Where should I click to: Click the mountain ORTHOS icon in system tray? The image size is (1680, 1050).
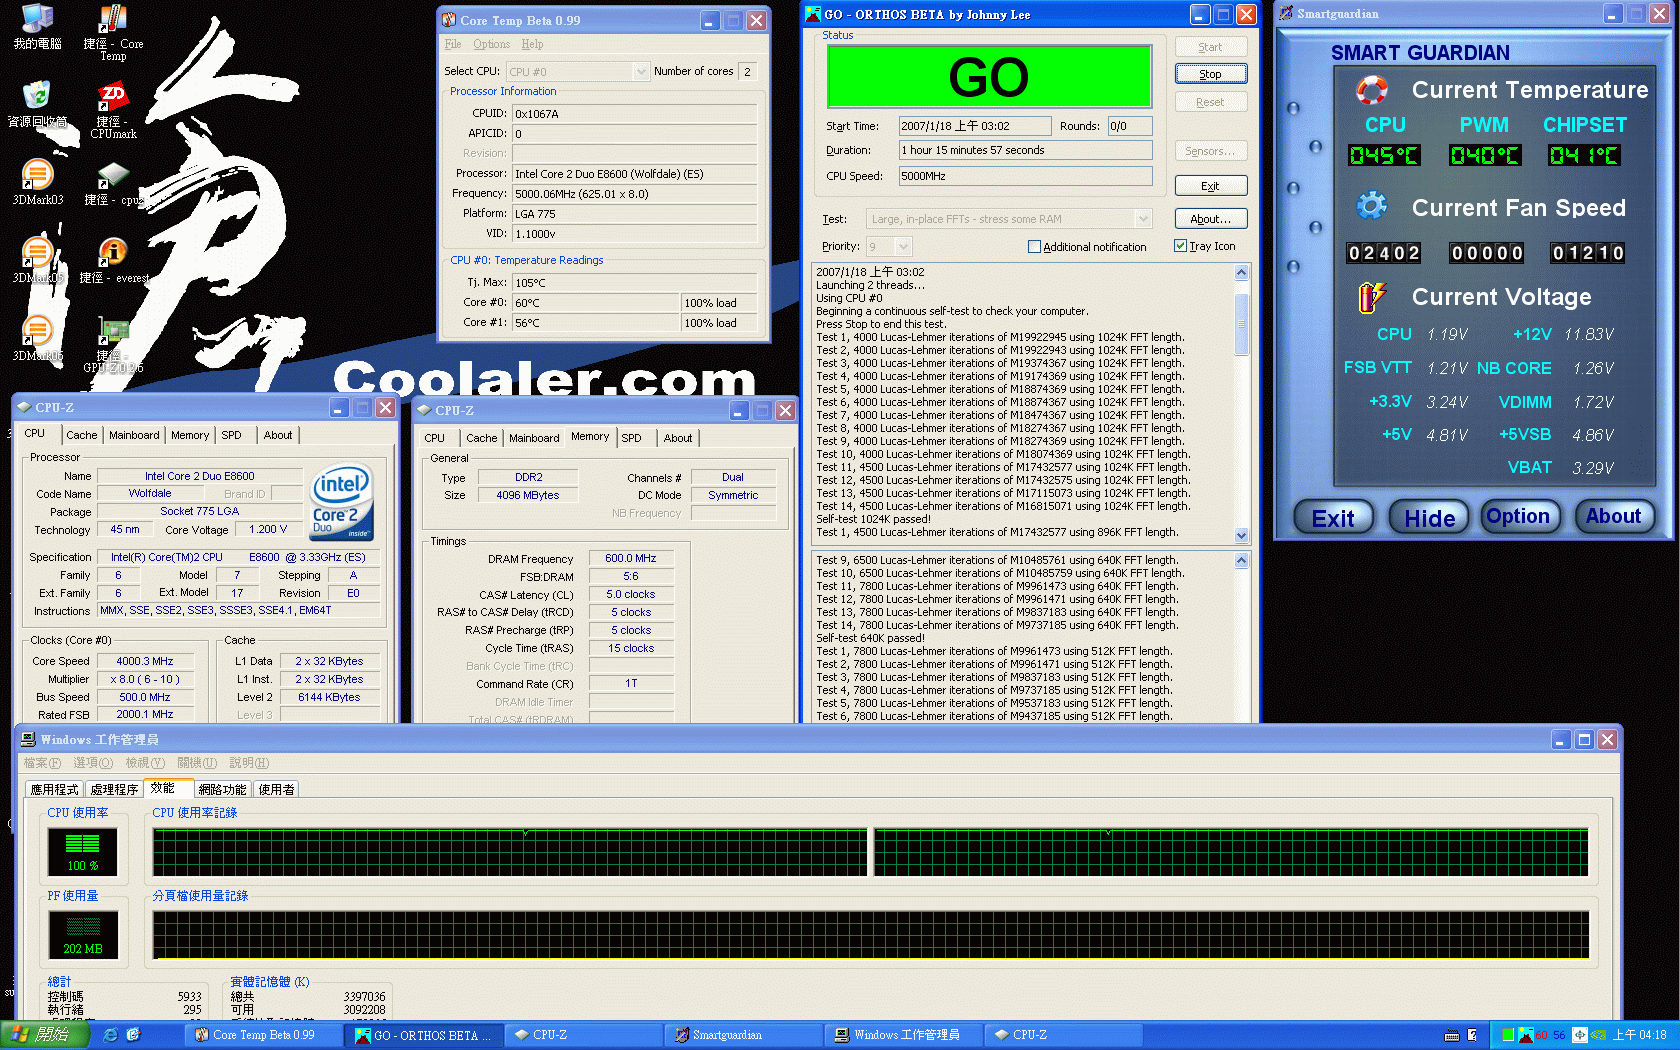pyautogui.click(x=1525, y=1035)
